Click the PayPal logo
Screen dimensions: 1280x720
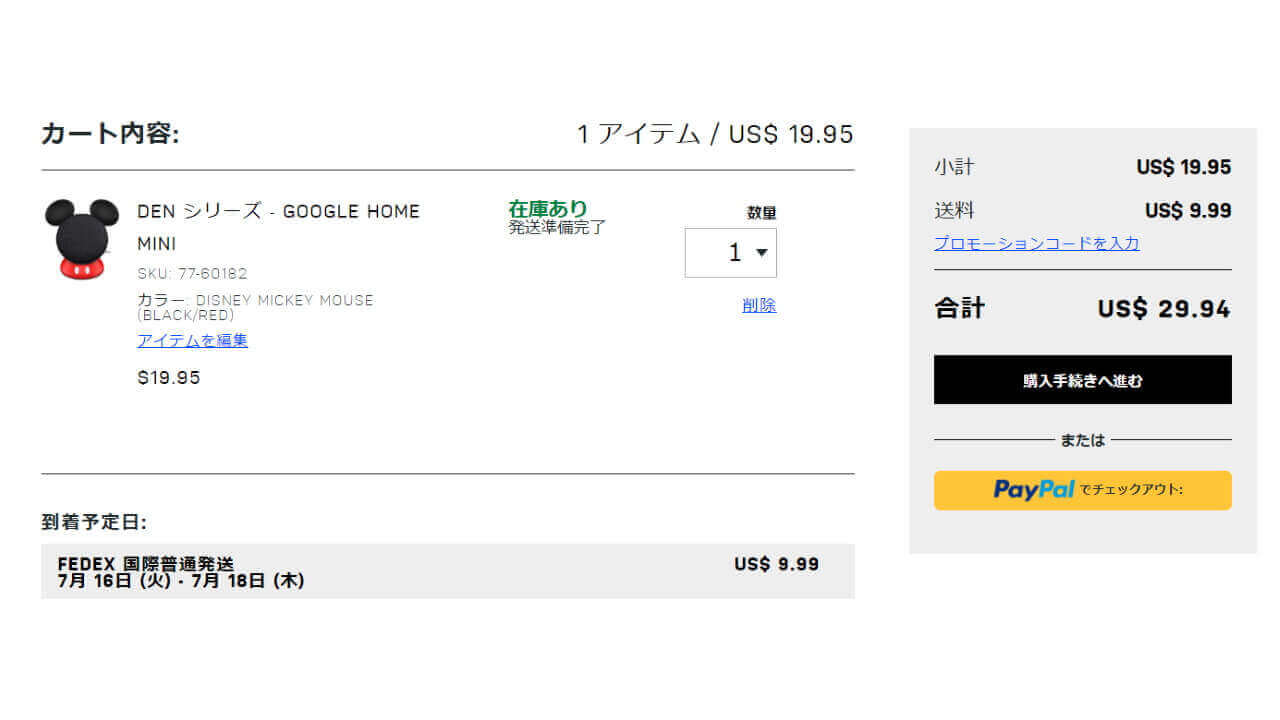[1033, 489]
